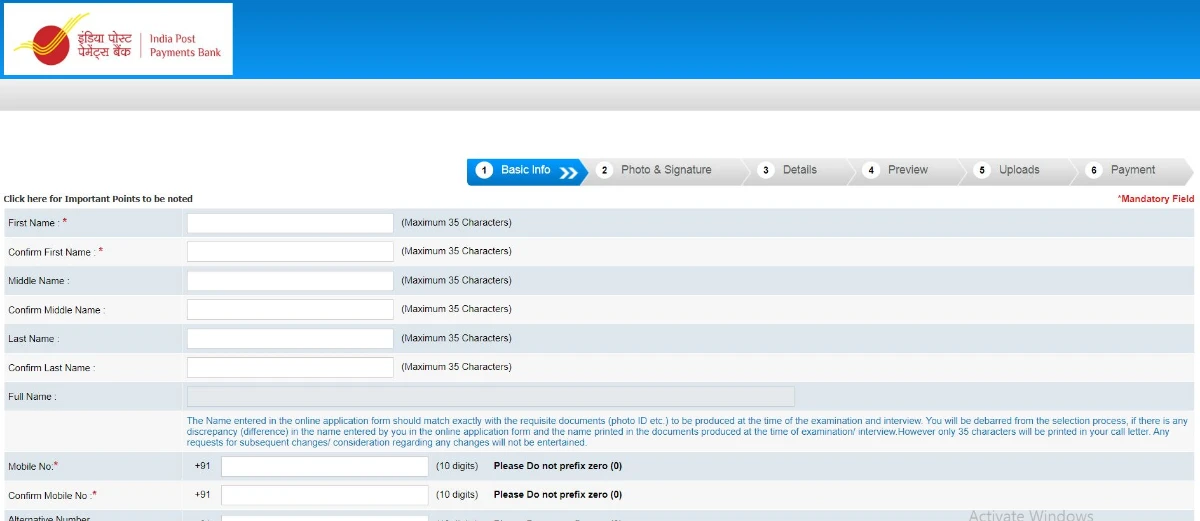
Task: Click the Confirm Mobile No label
Action: (x=52, y=495)
